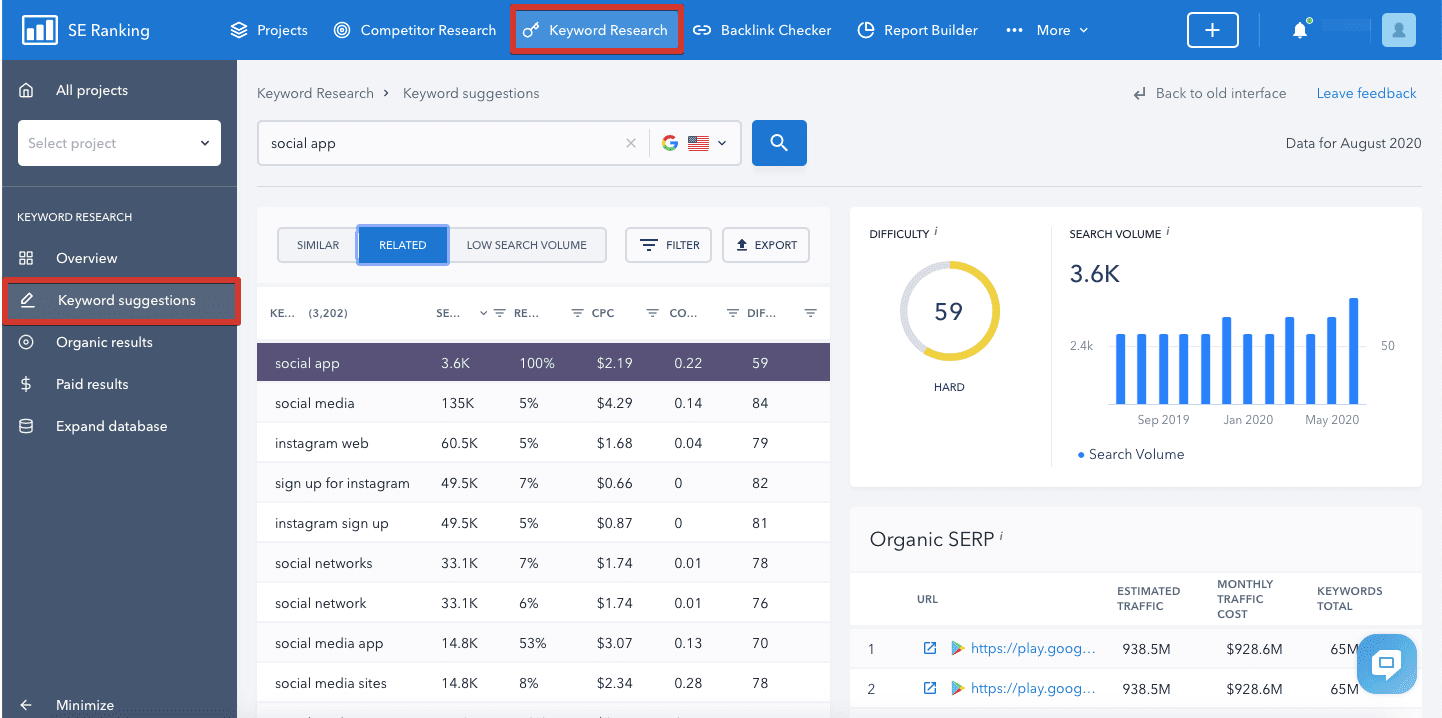The width and height of the screenshot is (1442, 718).
Task: Go to All projects in the sidebar
Action: (x=91, y=90)
